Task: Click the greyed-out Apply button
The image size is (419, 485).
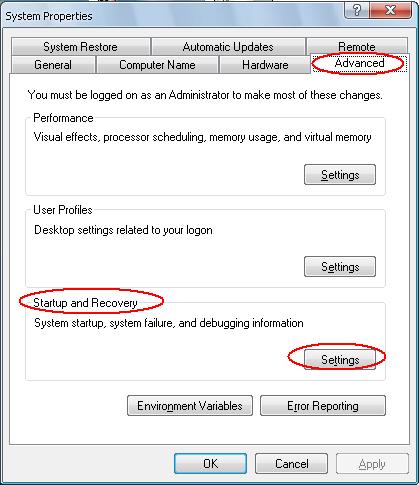Action: [372, 464]
